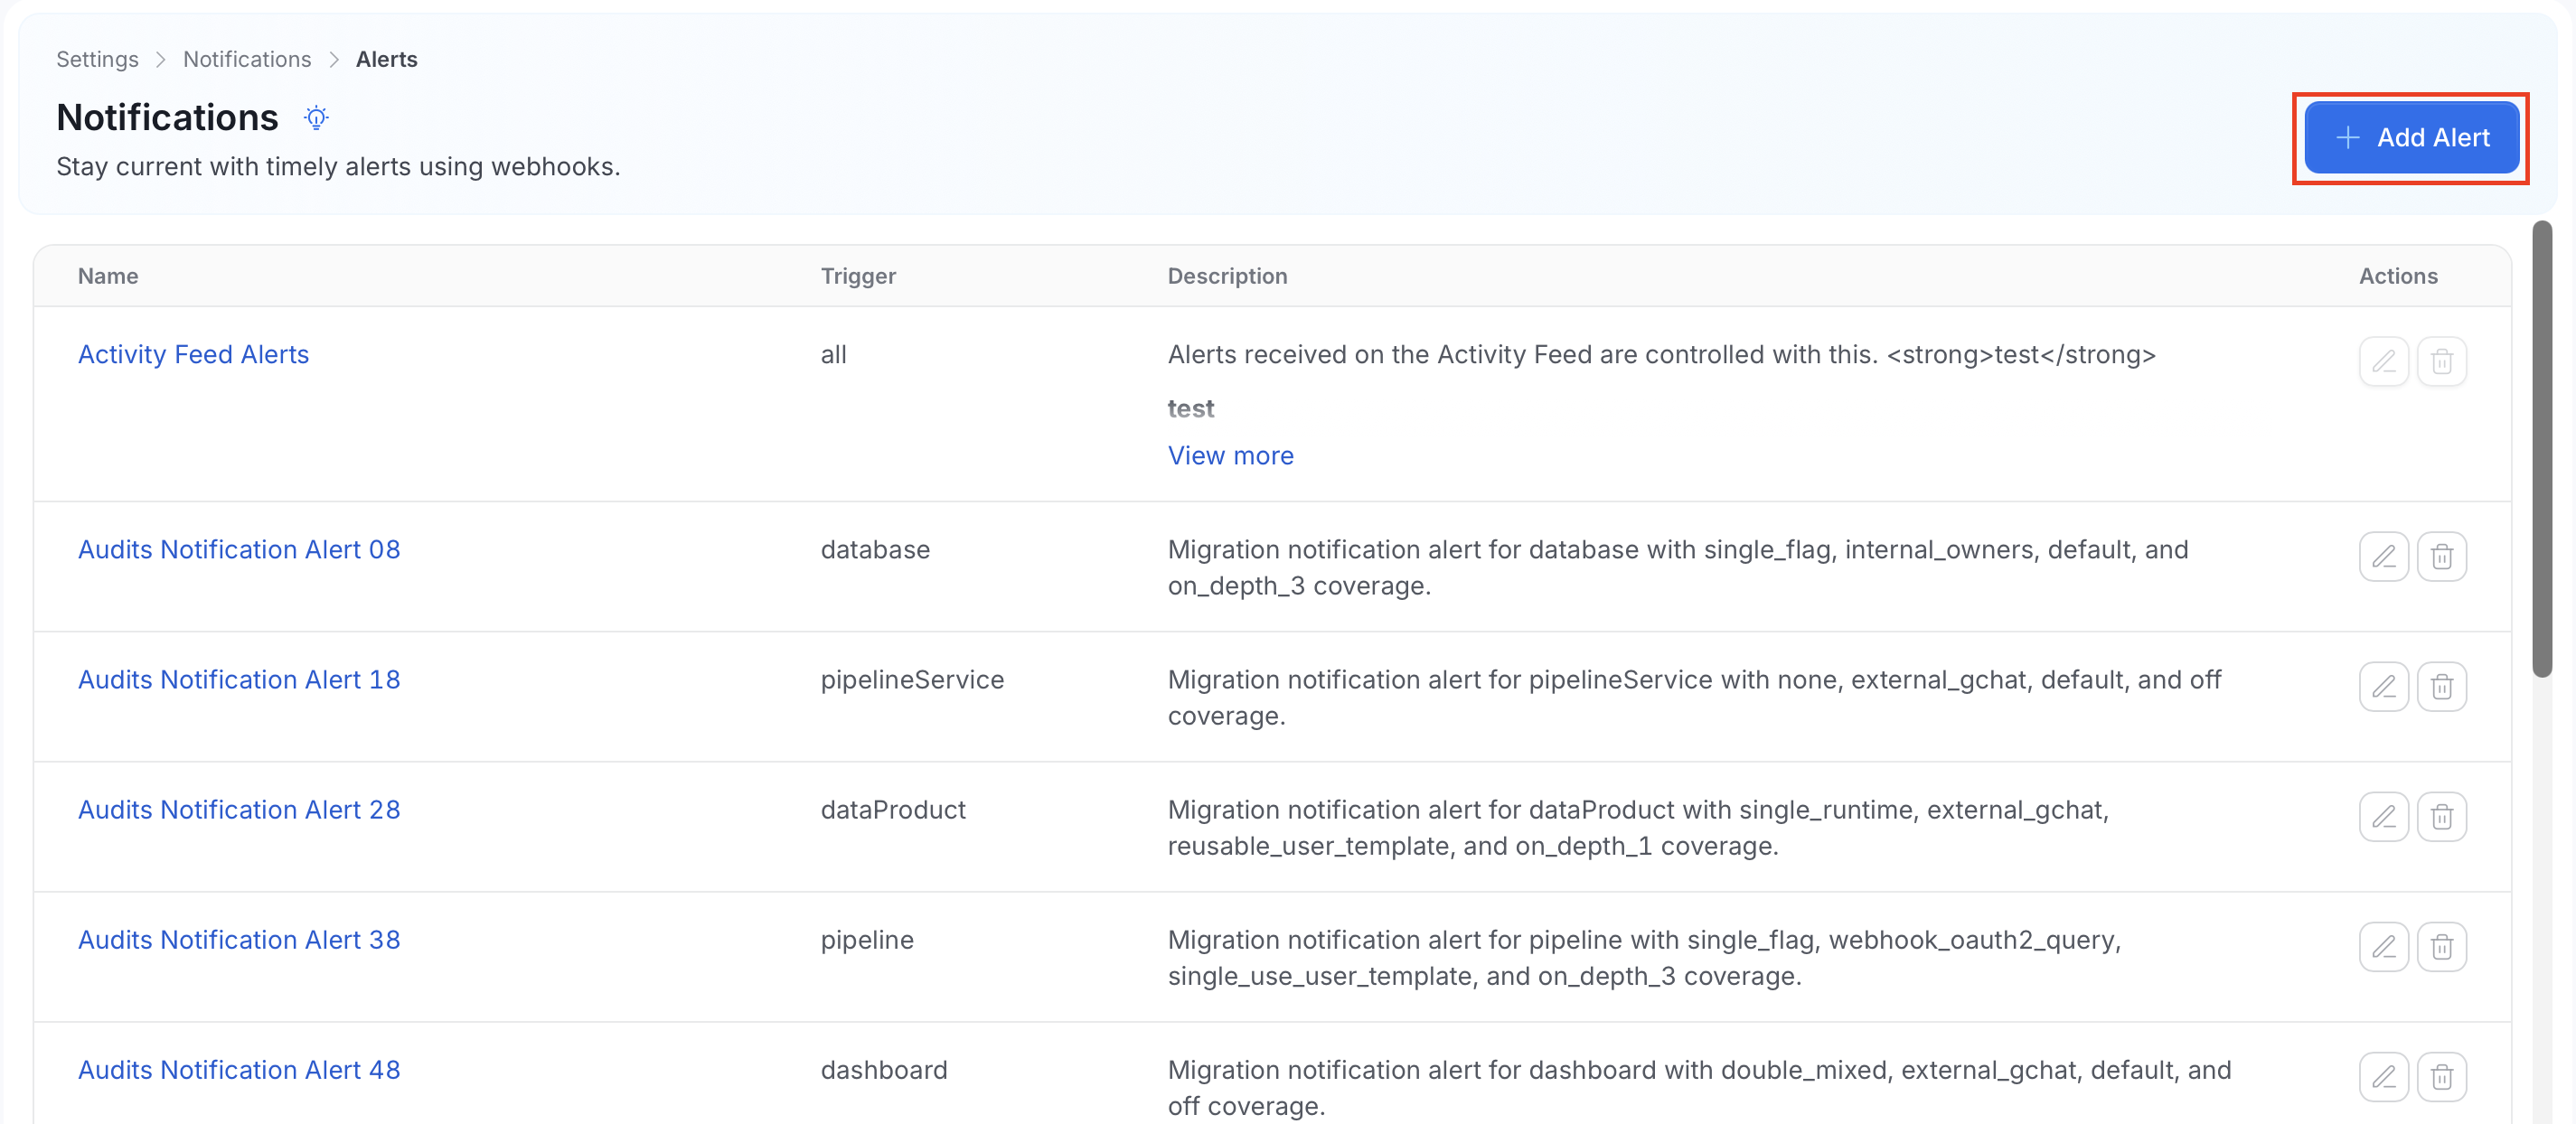Edit Audits Notification Alert 18

coord(2383,686)
